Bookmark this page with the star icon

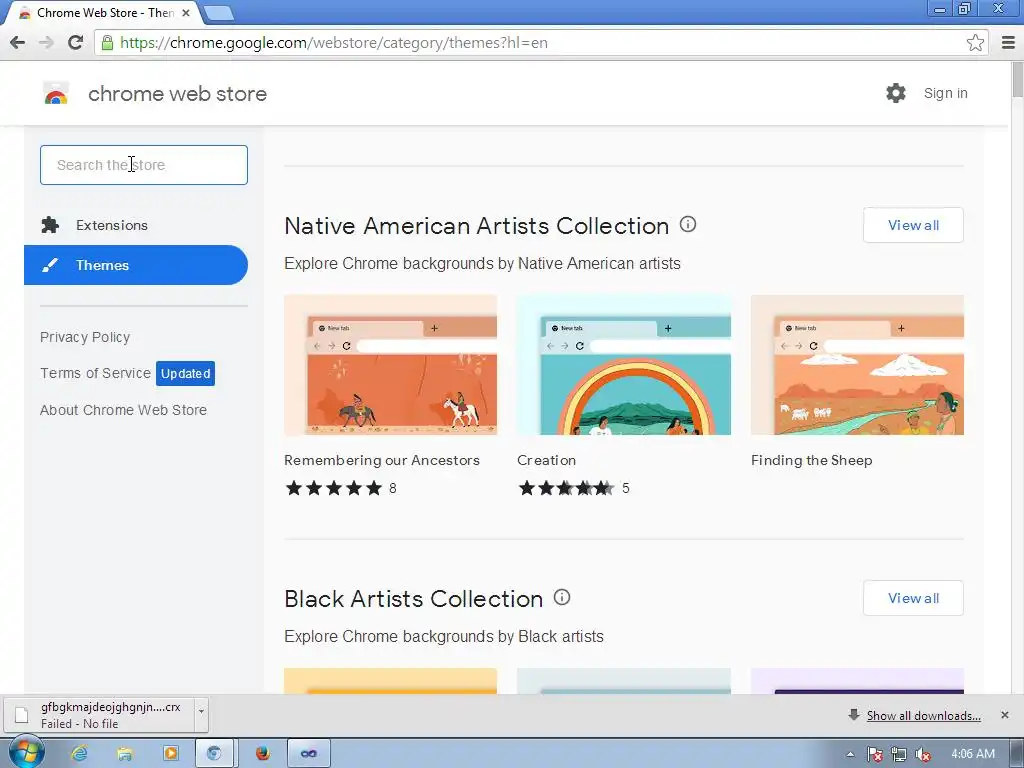[x=975, y=43]
